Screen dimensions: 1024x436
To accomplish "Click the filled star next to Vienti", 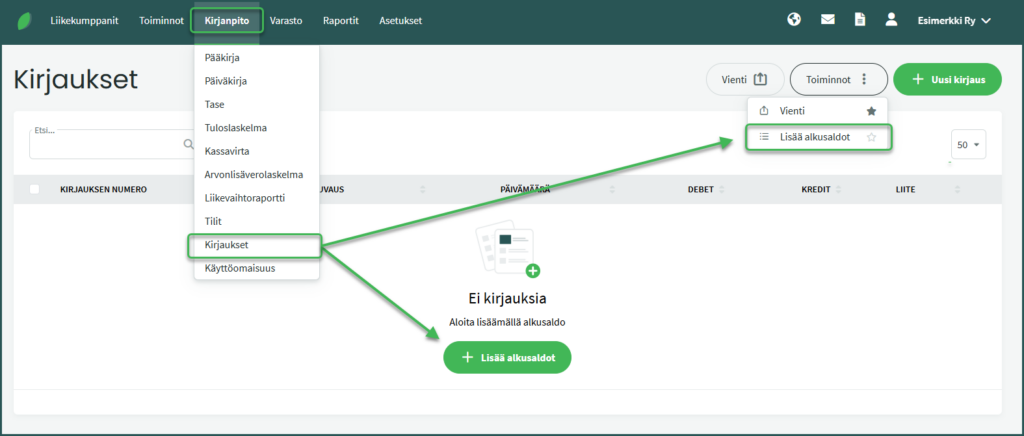I will 871,111.
